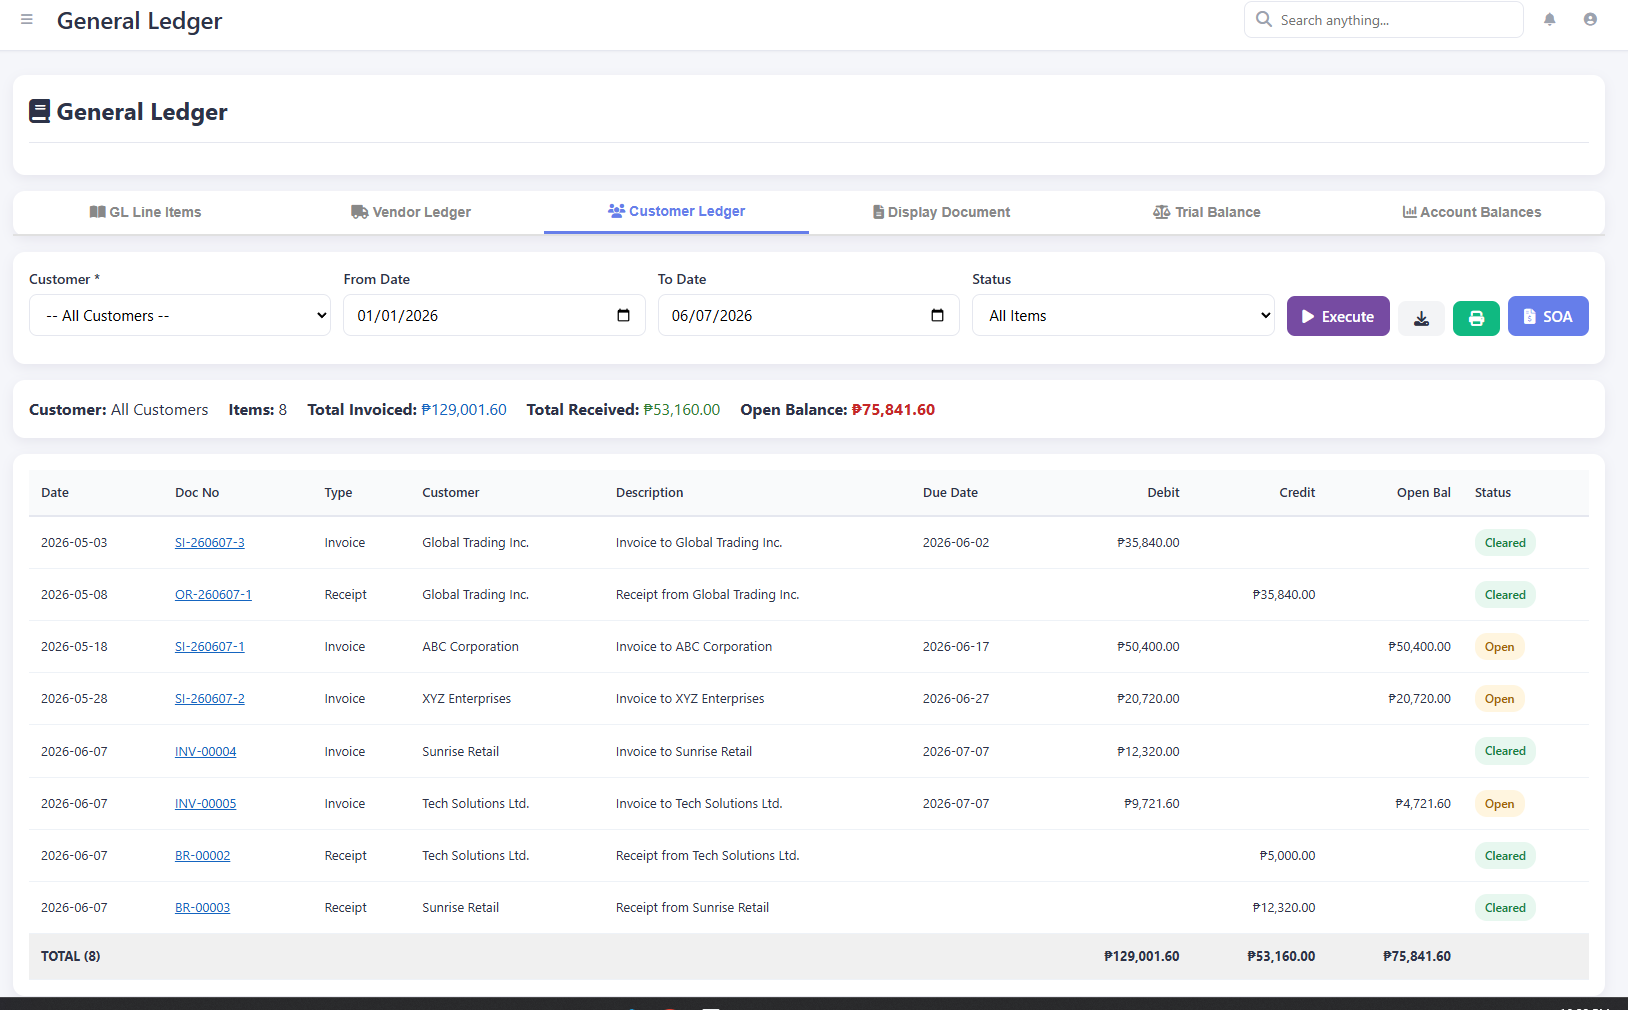The image size is (1628, 1010).
Task: Click the search magnifier icon
Action: 1264,19
